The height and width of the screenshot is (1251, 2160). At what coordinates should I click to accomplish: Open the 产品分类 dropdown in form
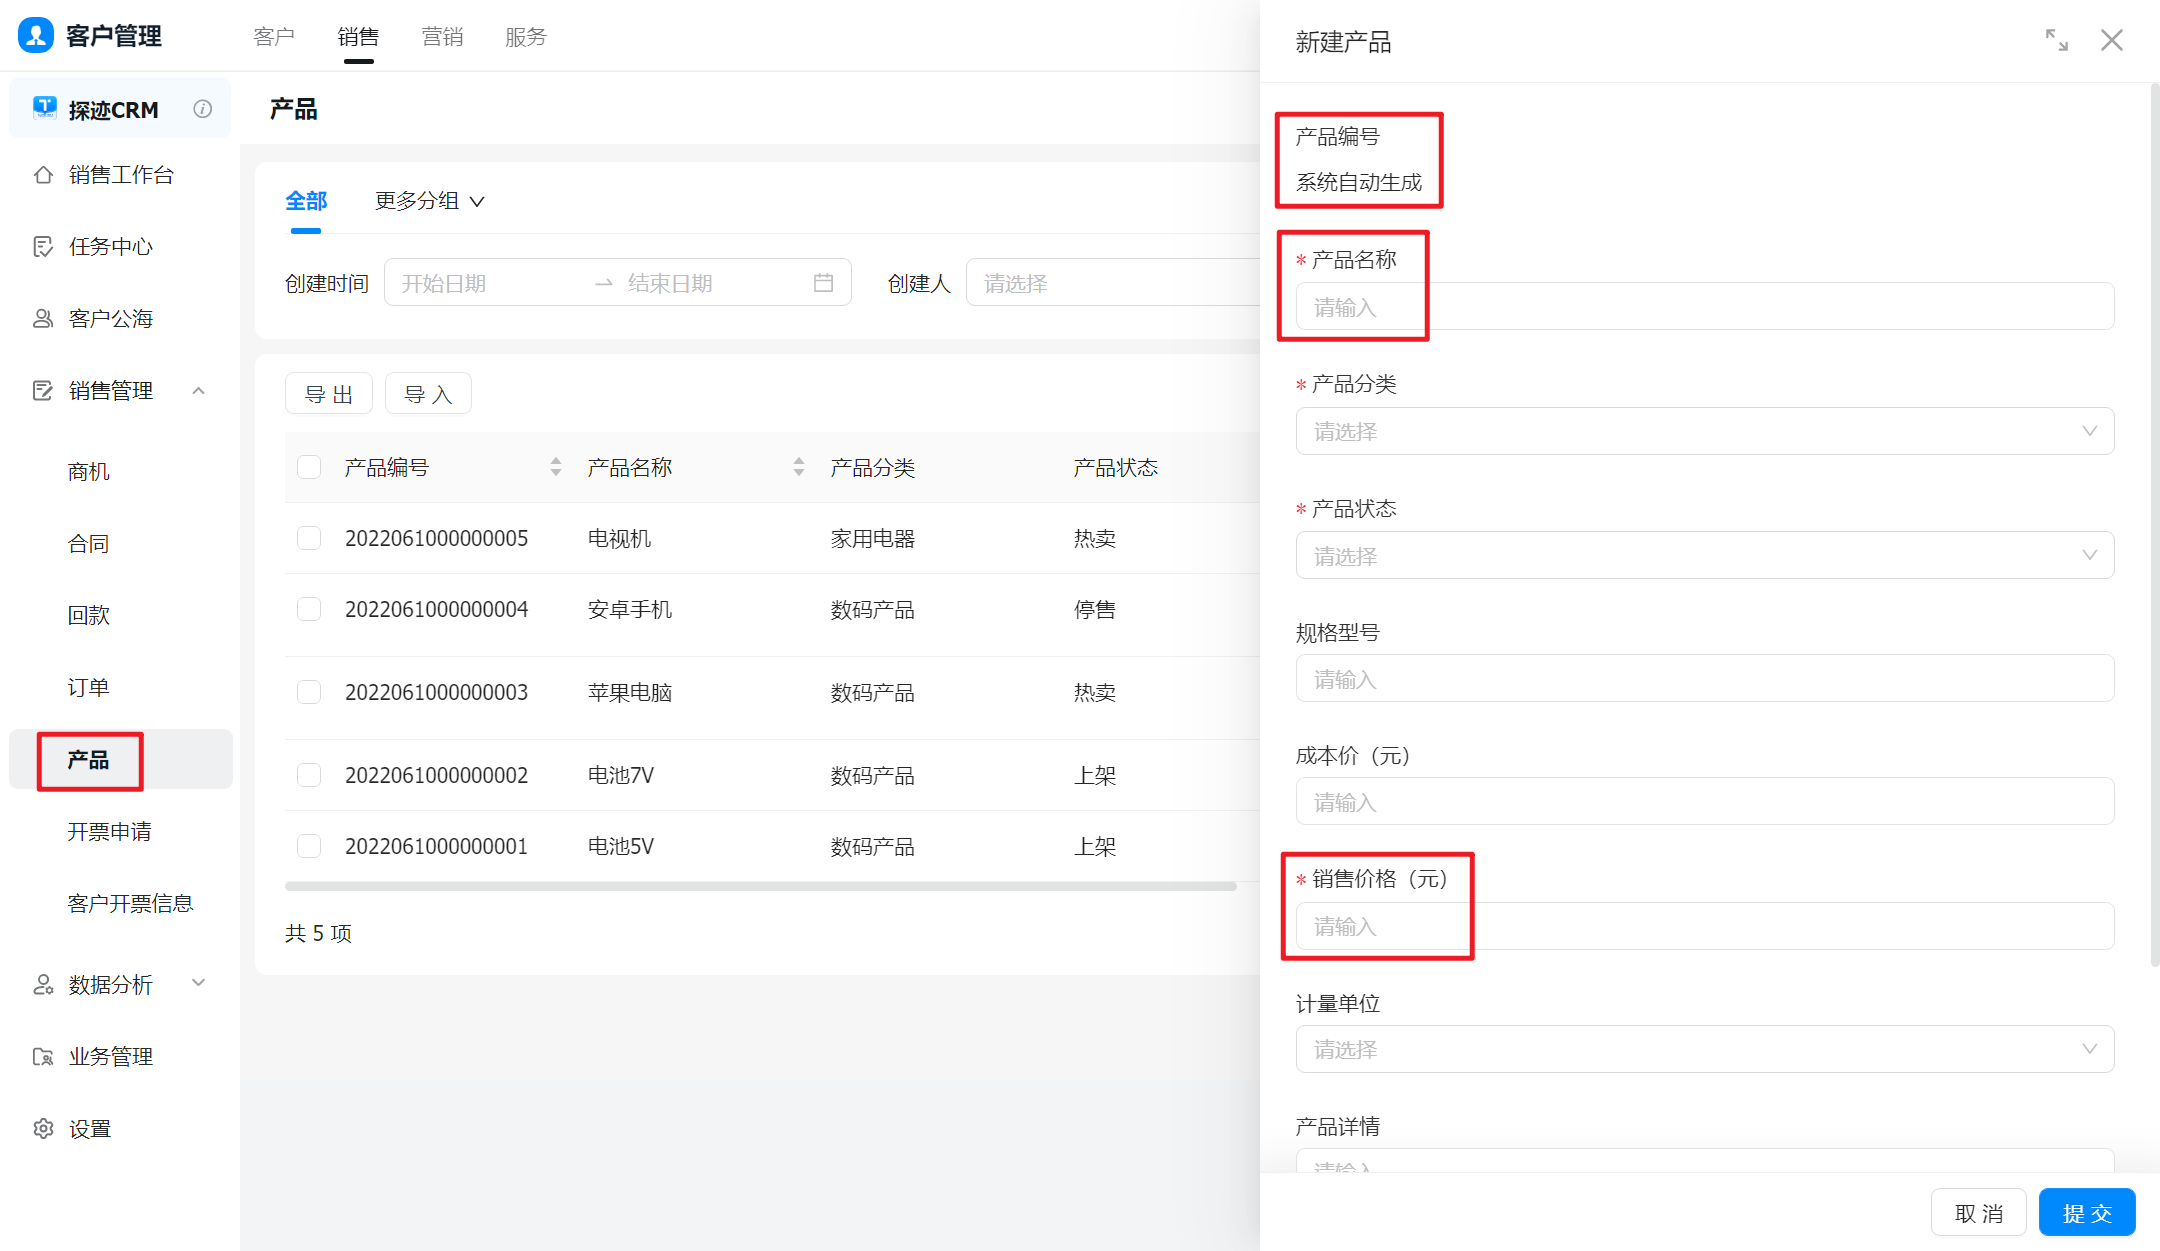(x=1704, y=431)
